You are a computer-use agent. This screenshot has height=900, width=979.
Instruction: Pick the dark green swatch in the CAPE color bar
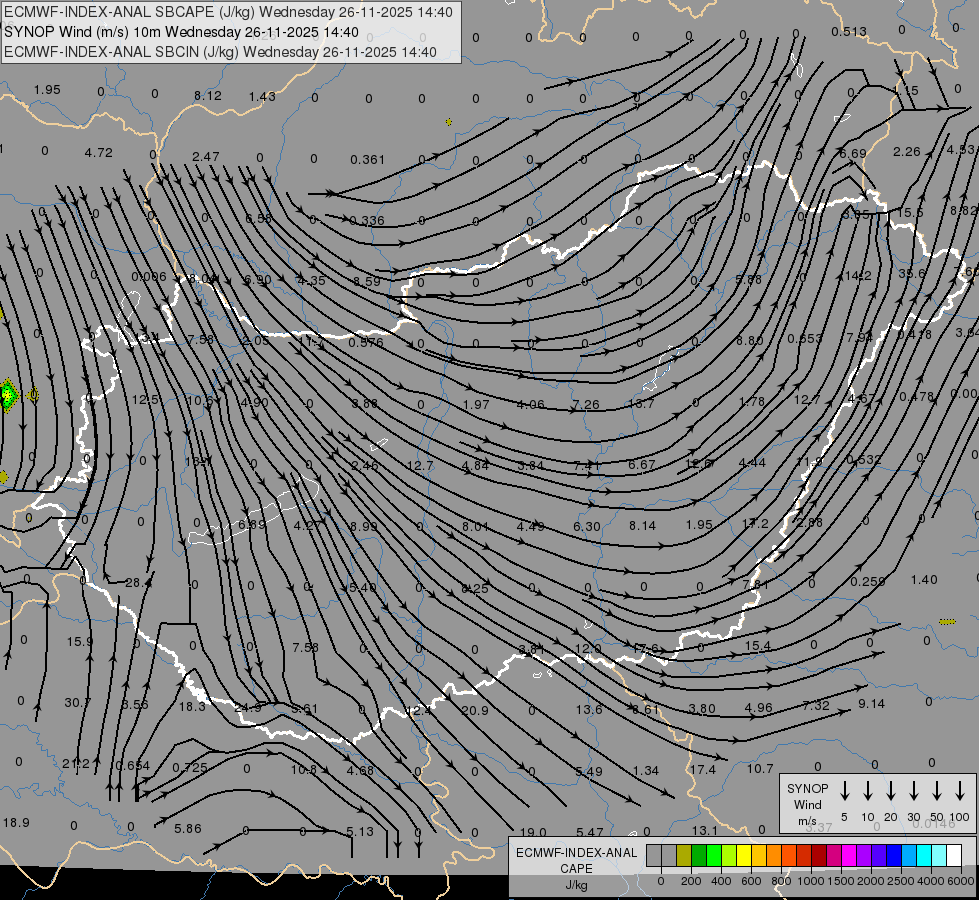[699, 855]
